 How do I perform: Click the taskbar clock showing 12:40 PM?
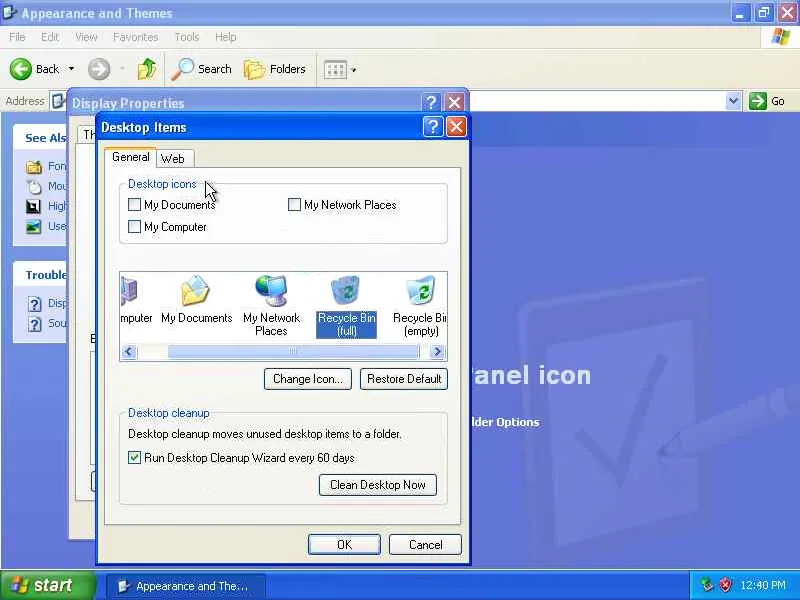763,585
